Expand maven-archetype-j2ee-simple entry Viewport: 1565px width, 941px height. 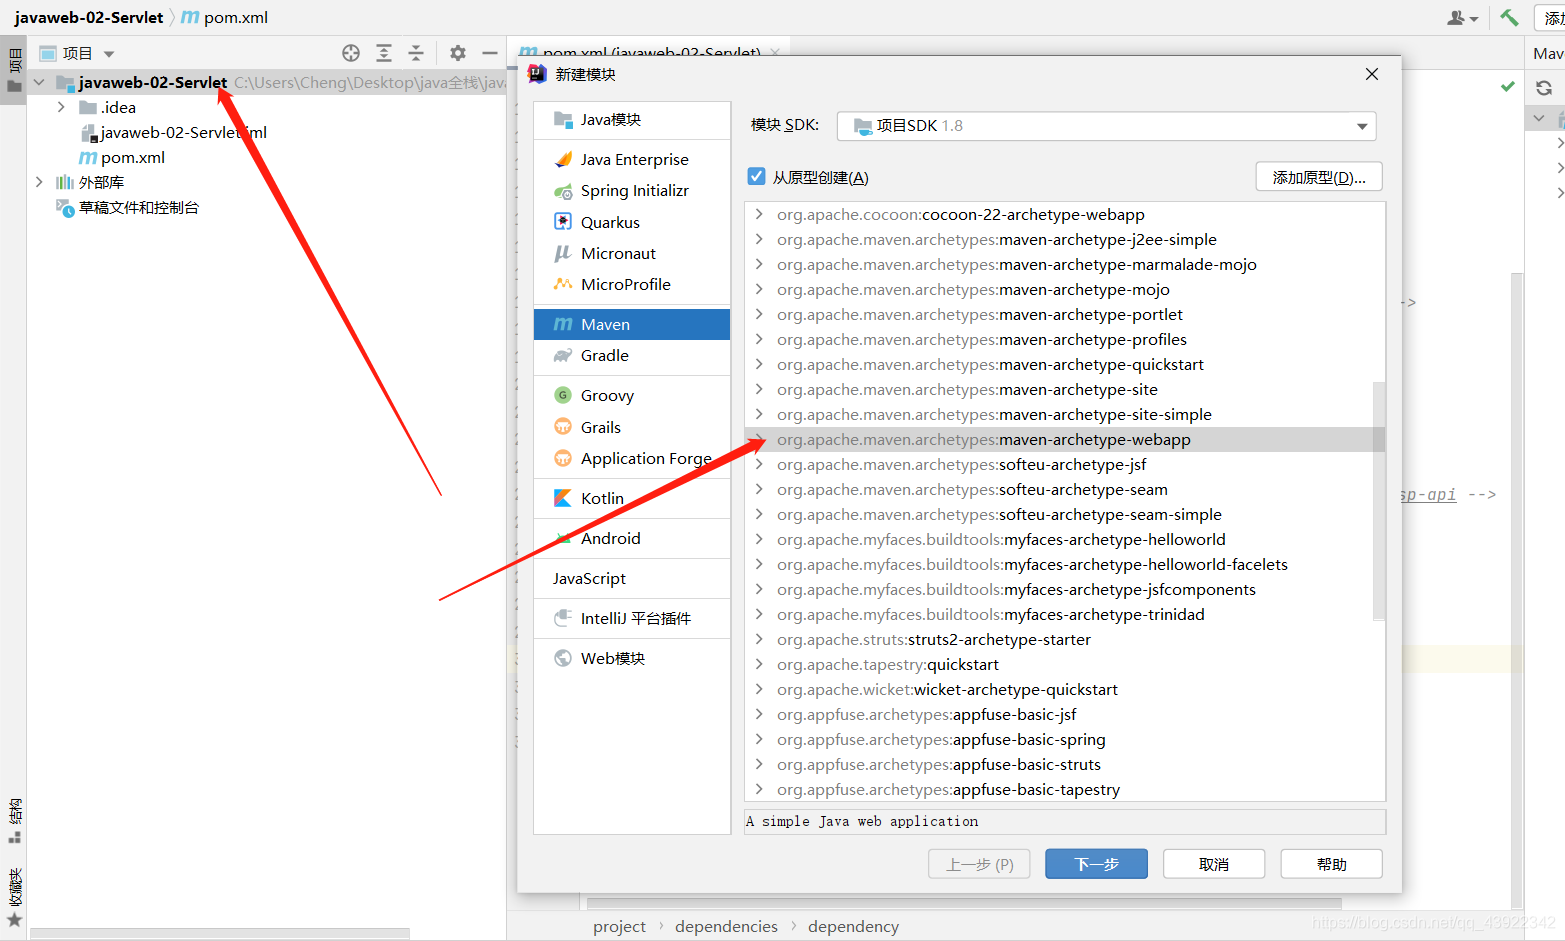pyautogui.click(x=759, y=239)
